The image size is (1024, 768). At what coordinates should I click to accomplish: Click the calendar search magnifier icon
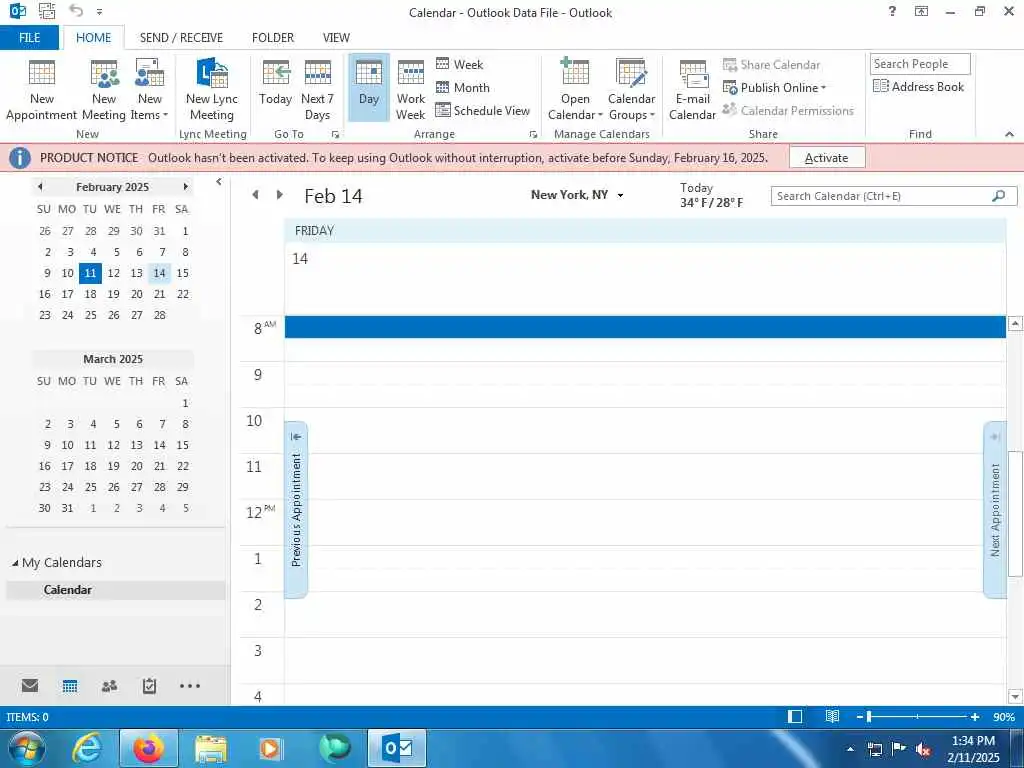tap(999, 196)
